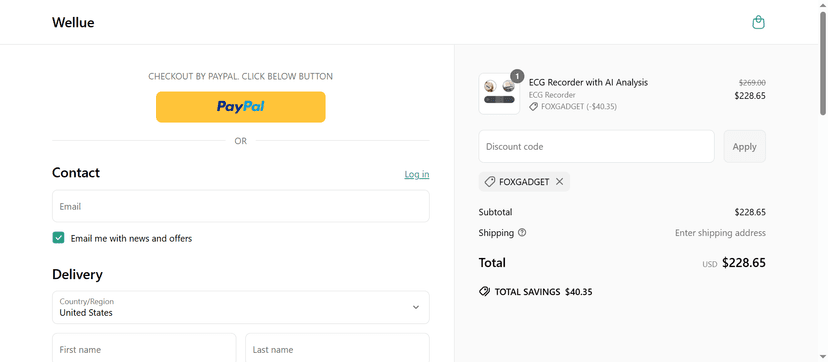Focus the Email input field
The image size is (828, 362).
[241, 206]
